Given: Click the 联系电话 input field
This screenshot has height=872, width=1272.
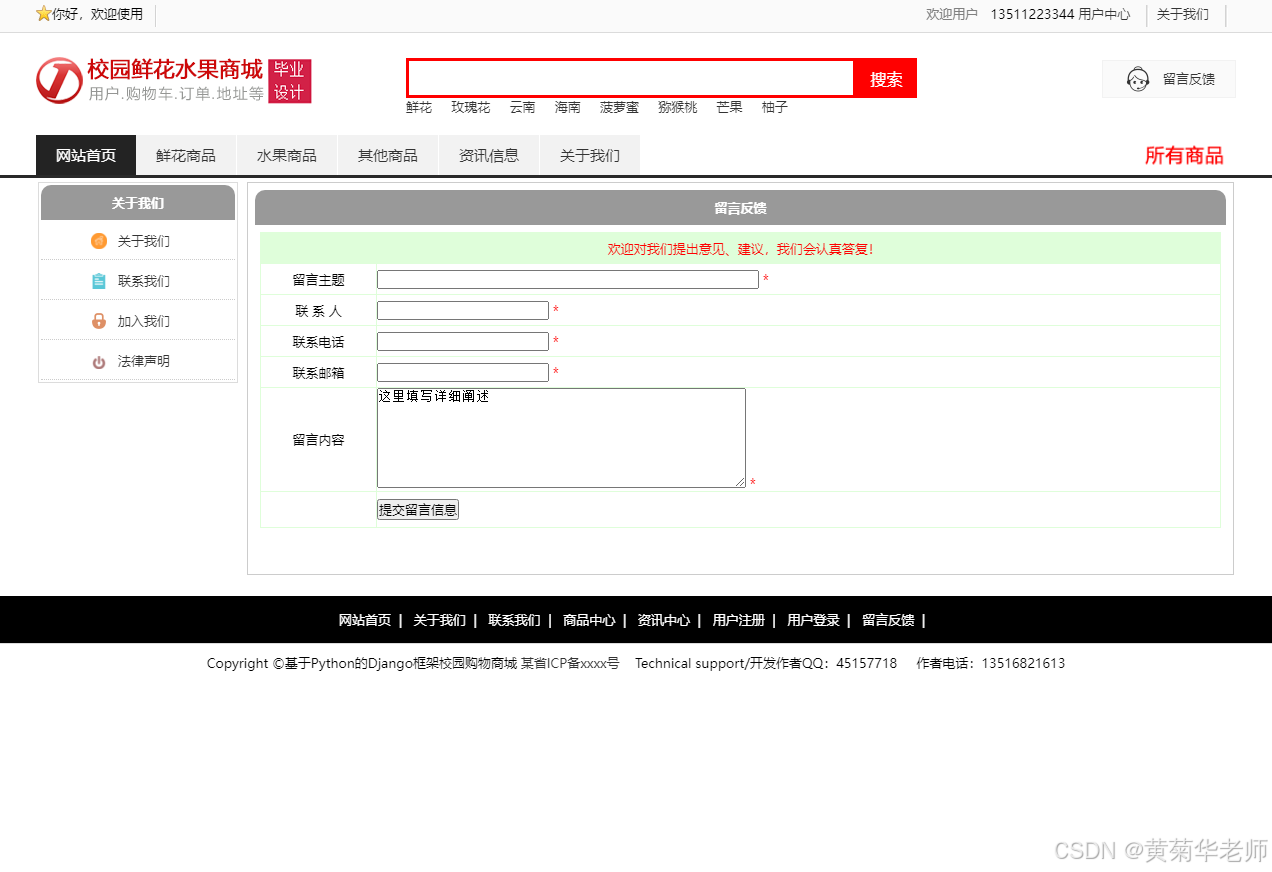Looking at the screenshot, I should pyautogui.click(x=463, y=342).
